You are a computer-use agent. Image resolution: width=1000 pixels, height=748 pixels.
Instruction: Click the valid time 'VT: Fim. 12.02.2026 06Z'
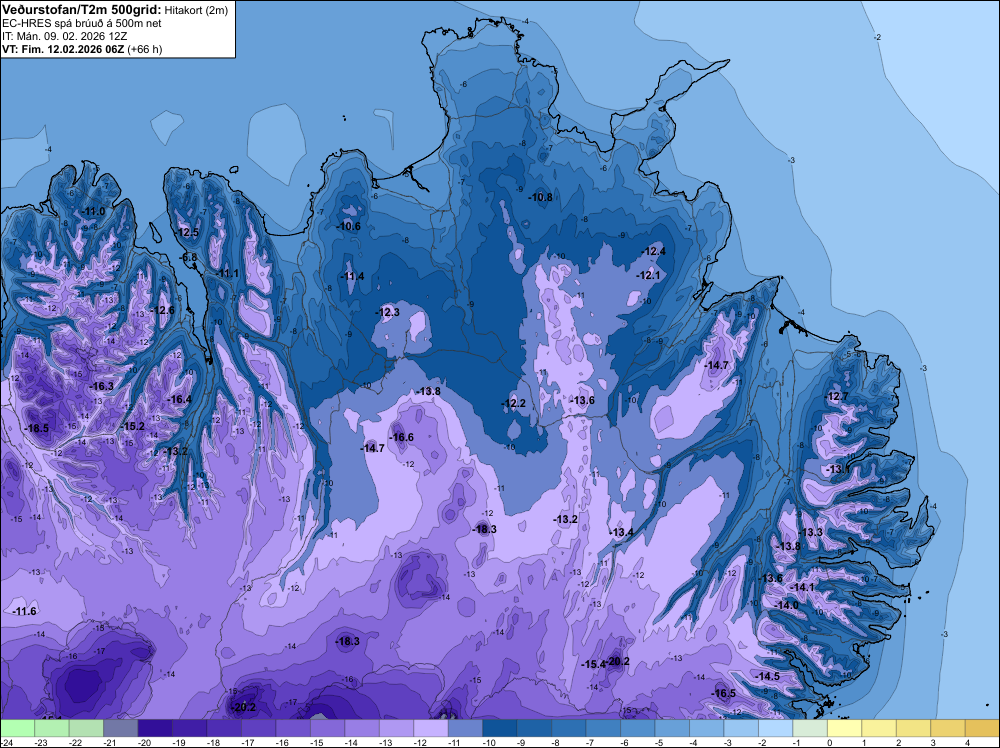click(x=63, y=49)
